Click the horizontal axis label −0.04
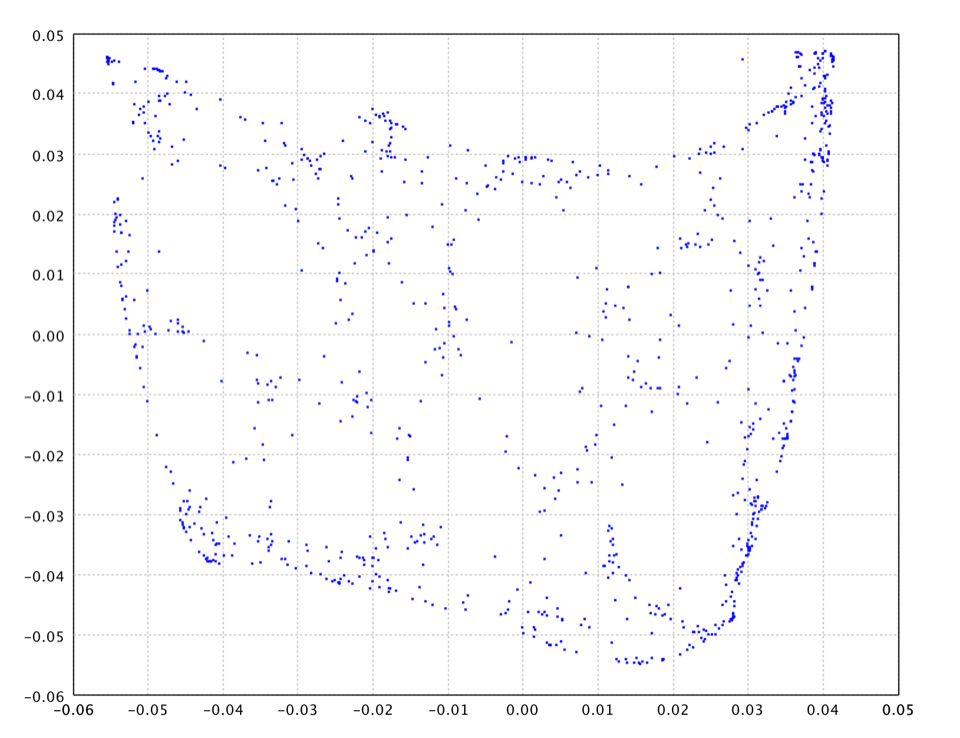Image resolution: width=960 pixels, height=738 pixels. point(223,710)
